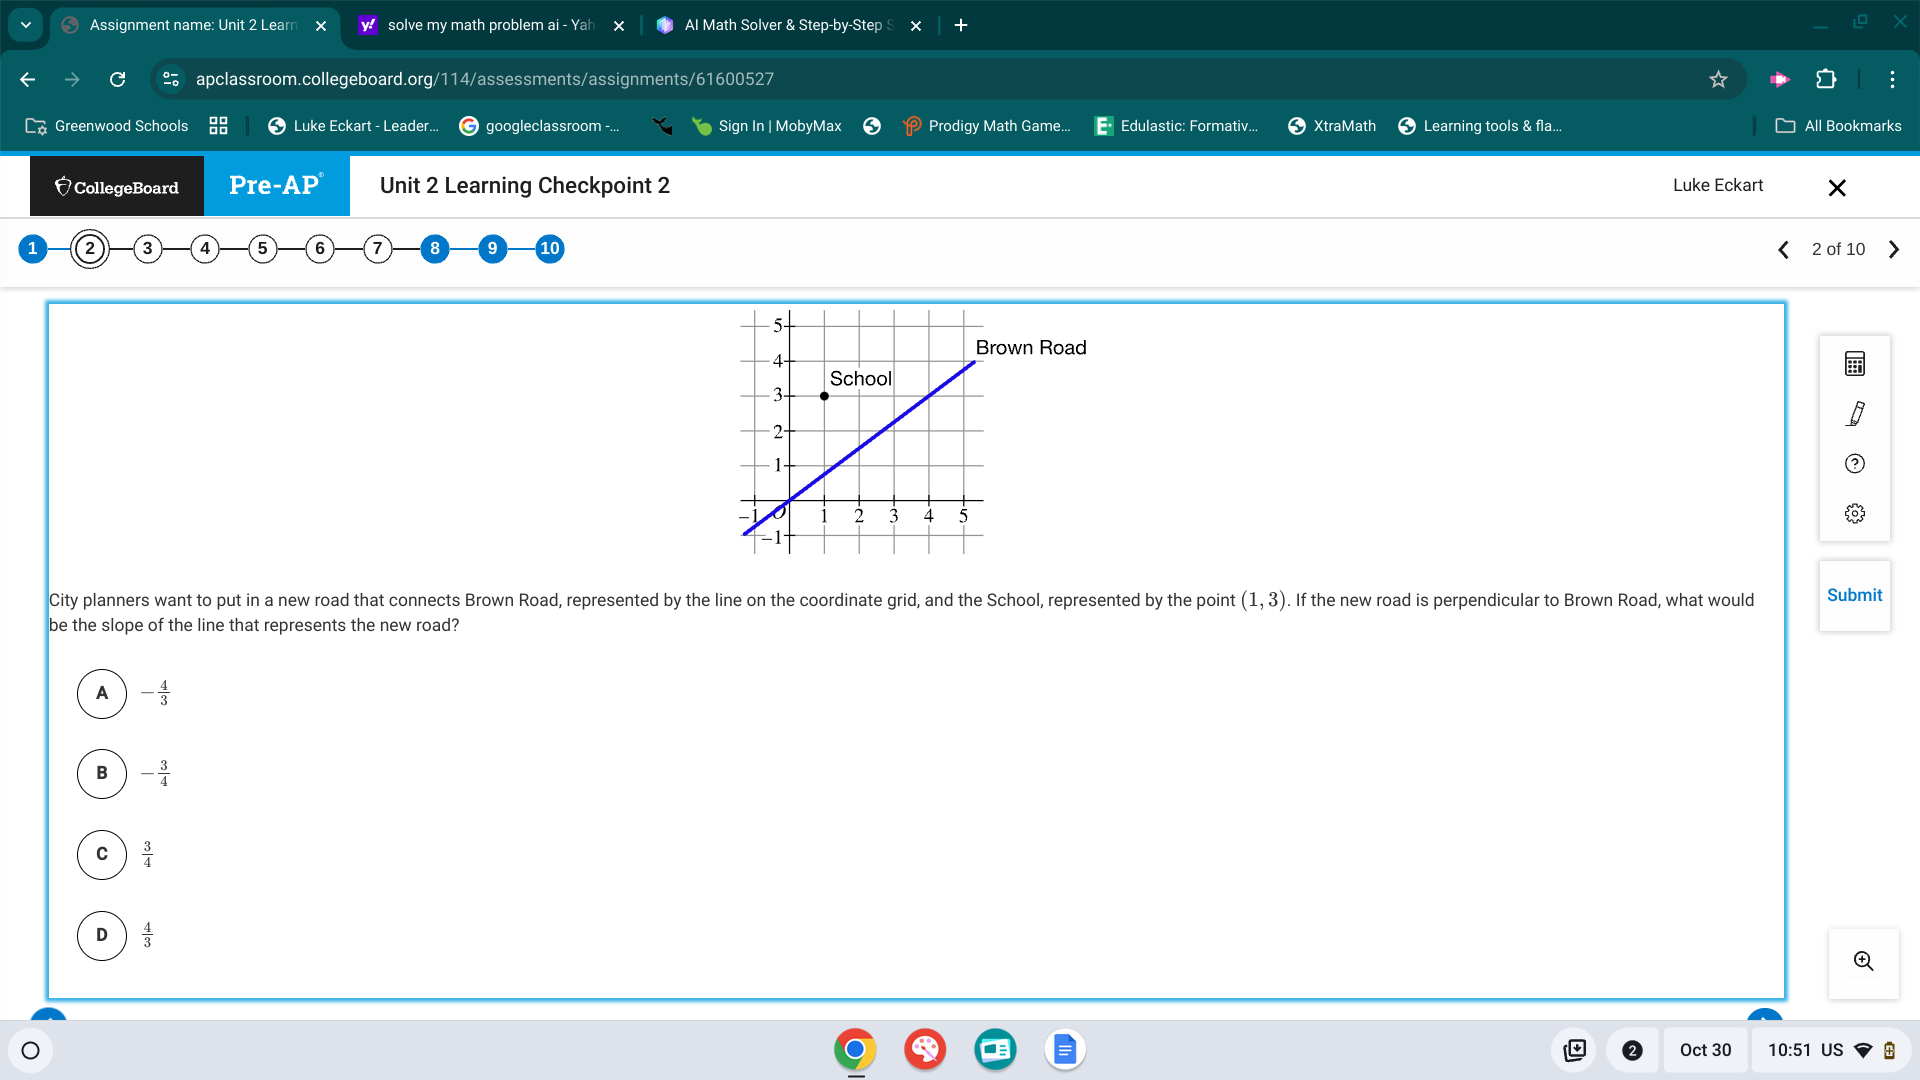This screenshot has width=1920, height=1080.
Task: Close the assessment with the X
Action: coord(1837,188)
